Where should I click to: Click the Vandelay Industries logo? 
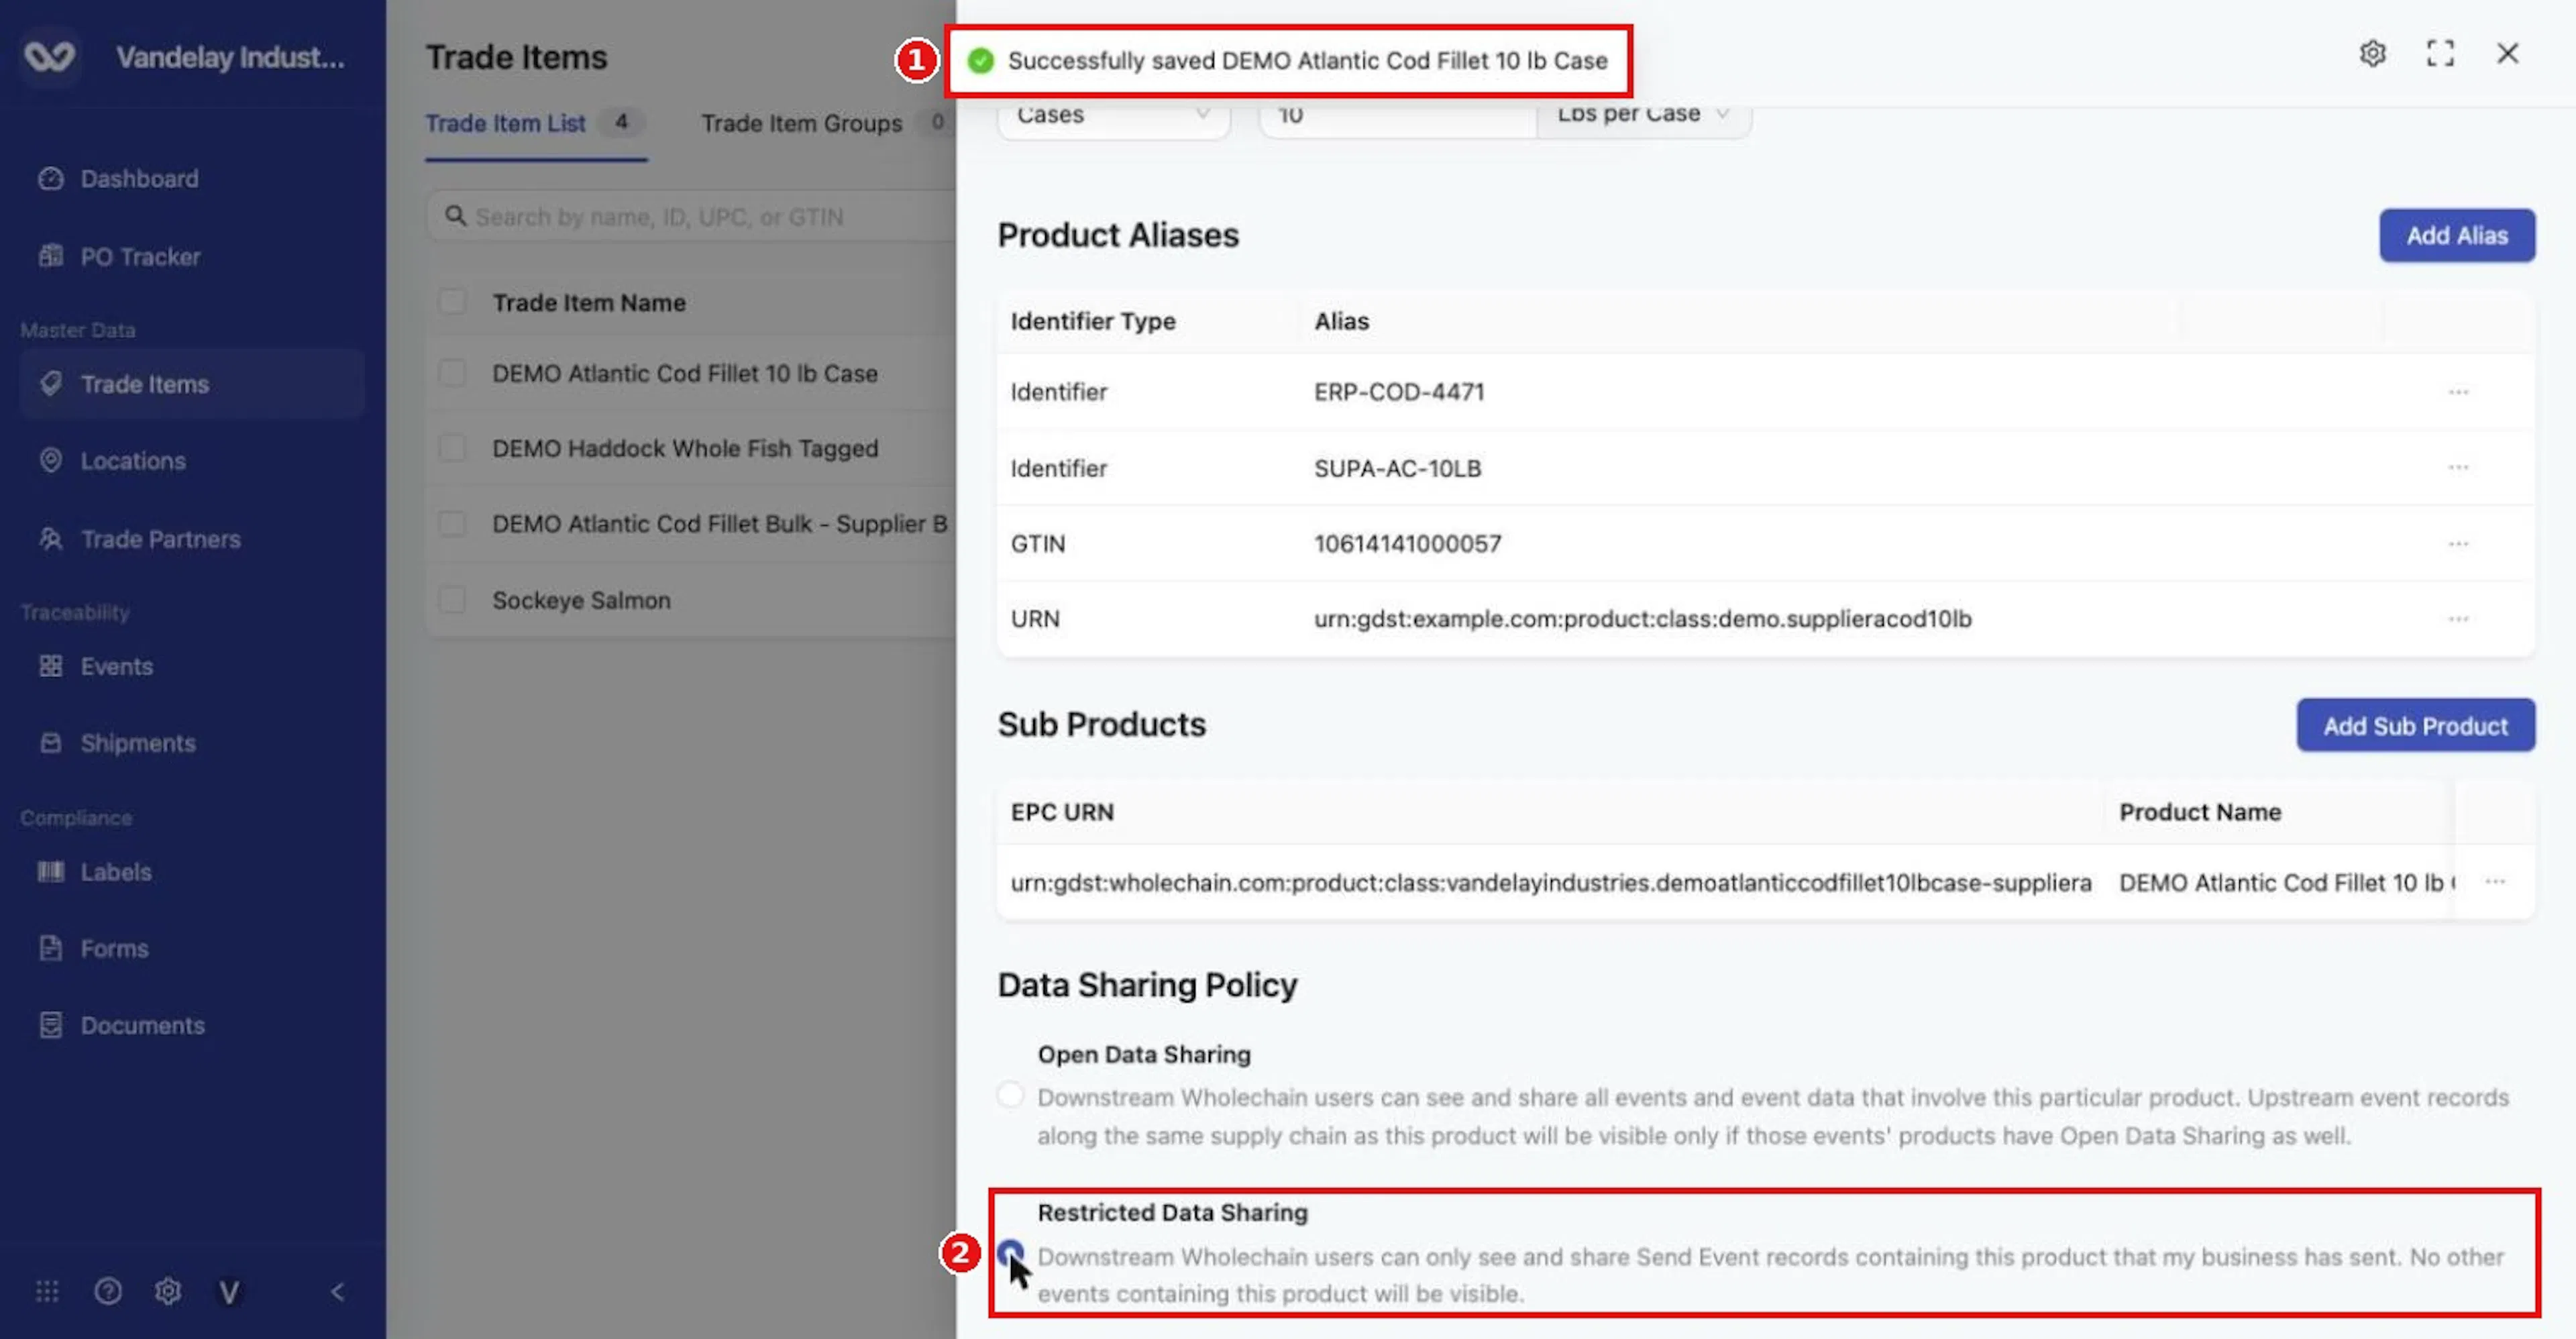50,57
